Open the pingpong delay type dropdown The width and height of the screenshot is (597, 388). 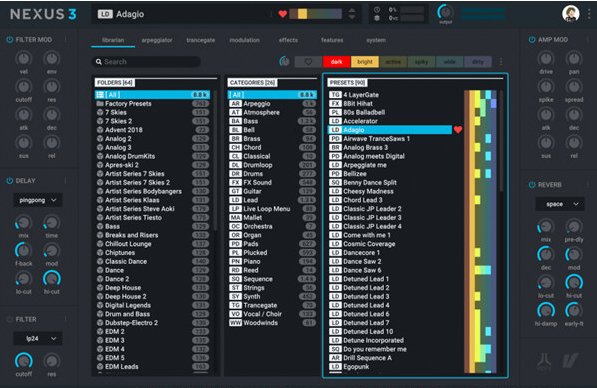click(x=38, y=200)
